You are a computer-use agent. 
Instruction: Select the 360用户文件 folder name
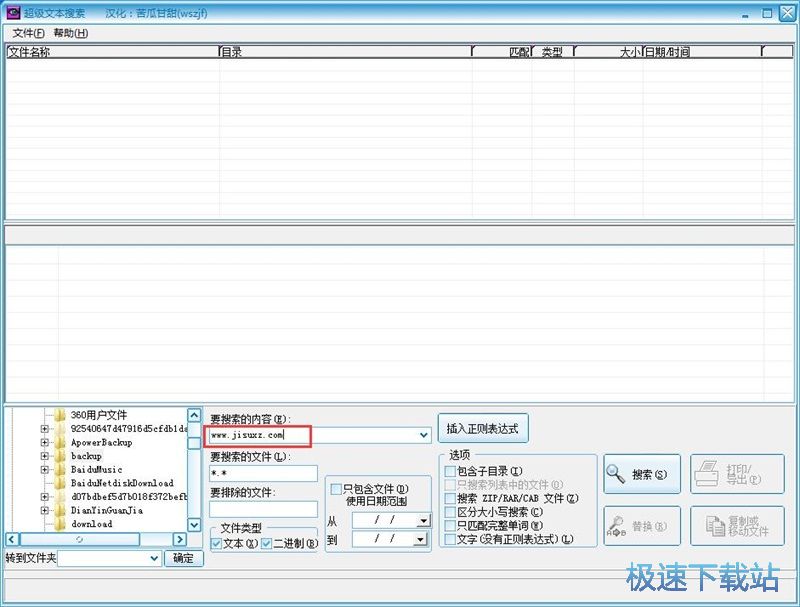(98, 415)
